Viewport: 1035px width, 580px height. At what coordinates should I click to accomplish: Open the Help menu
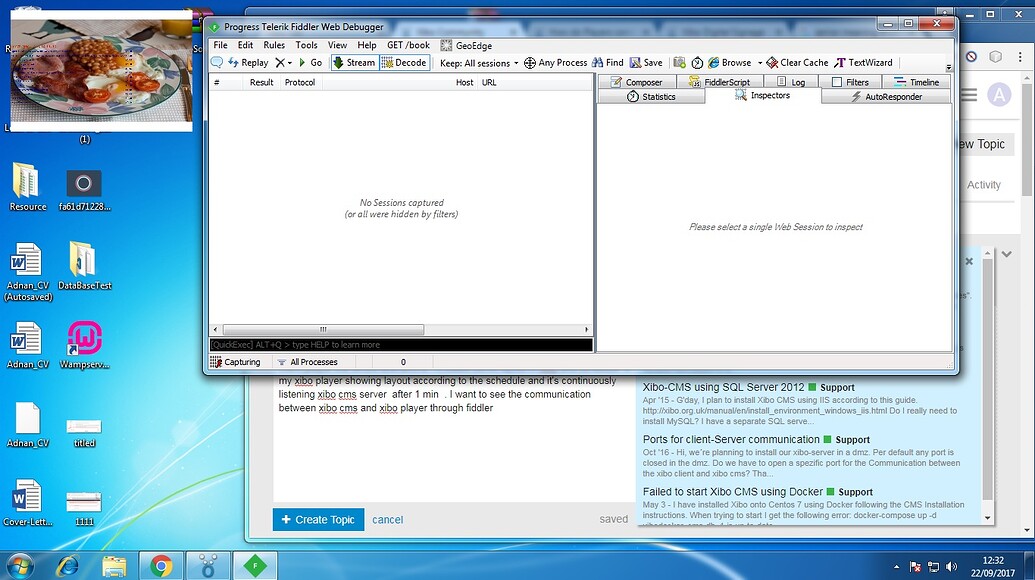tap(367, 46)
